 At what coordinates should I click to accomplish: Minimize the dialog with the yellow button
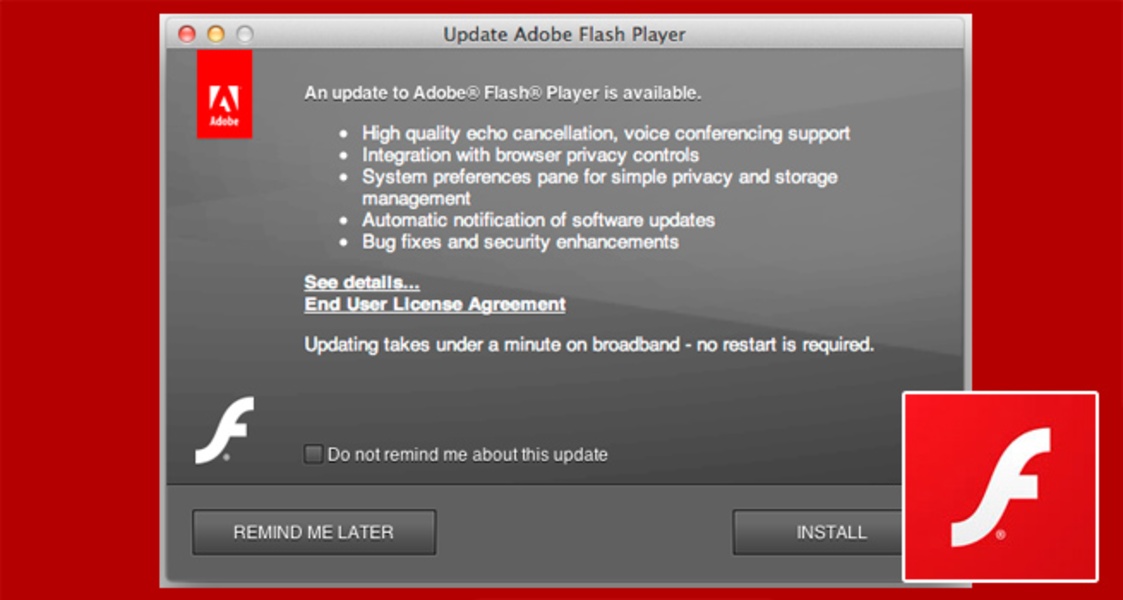[216, 34]
